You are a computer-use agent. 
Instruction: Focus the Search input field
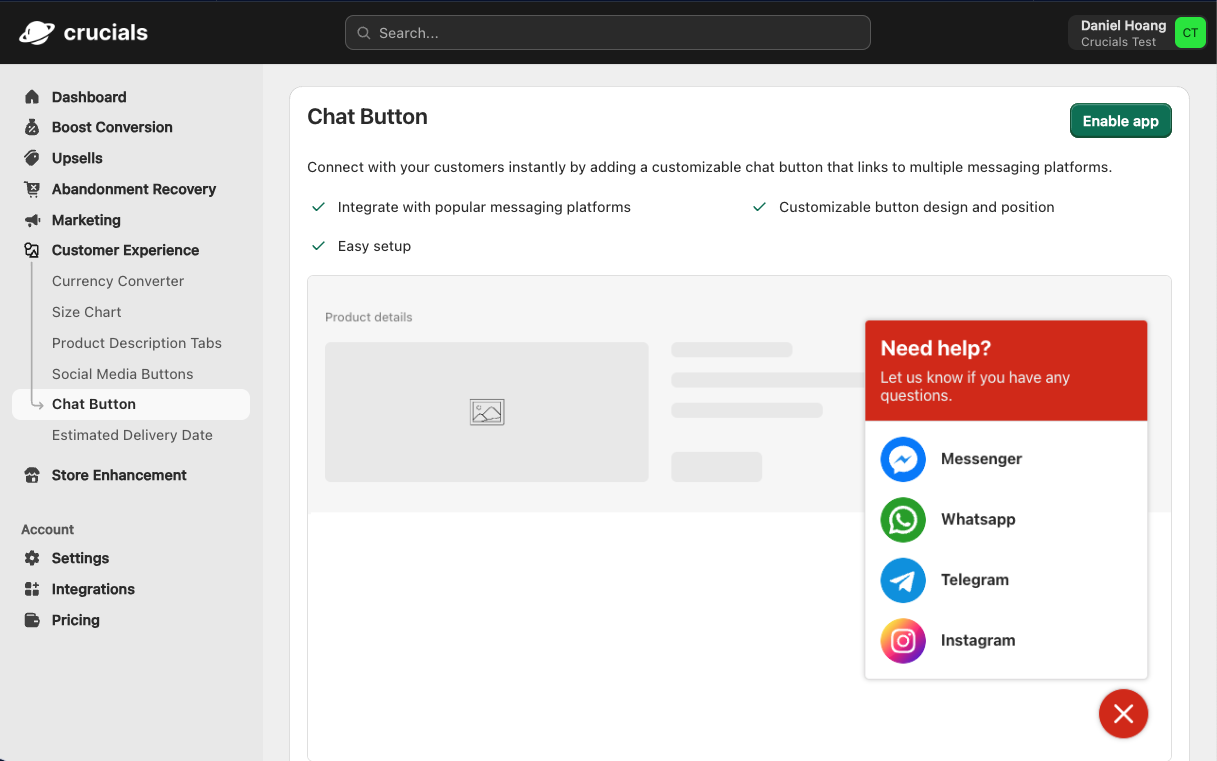tap(608, 33)
